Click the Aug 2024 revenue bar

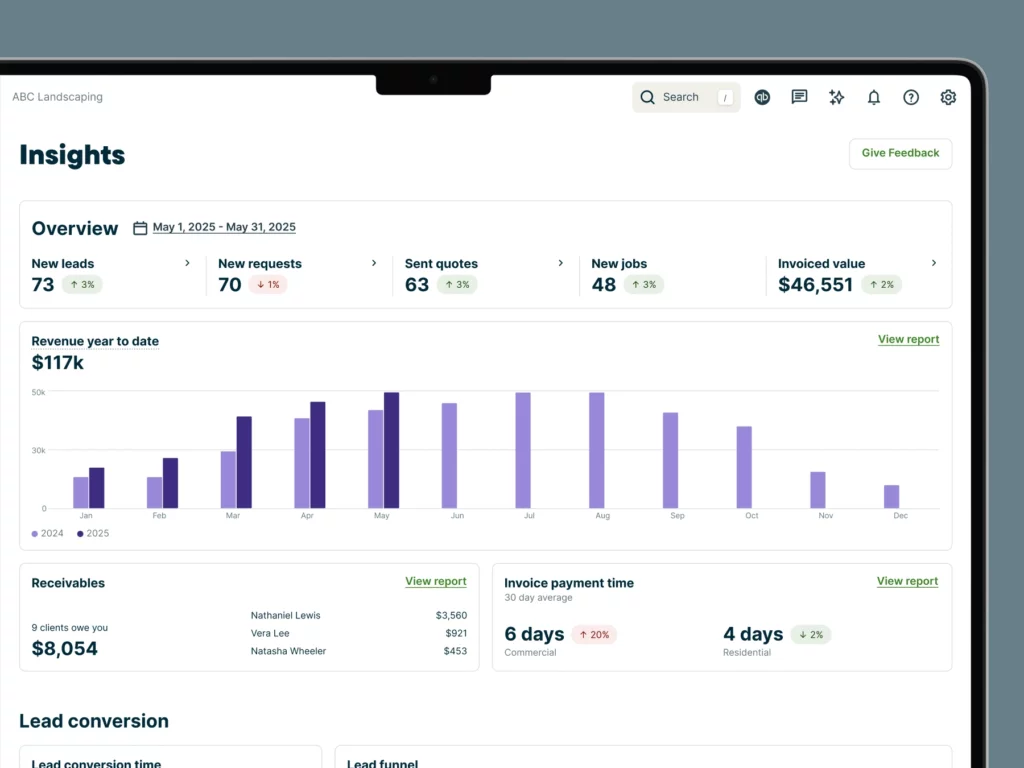[597, 450]
